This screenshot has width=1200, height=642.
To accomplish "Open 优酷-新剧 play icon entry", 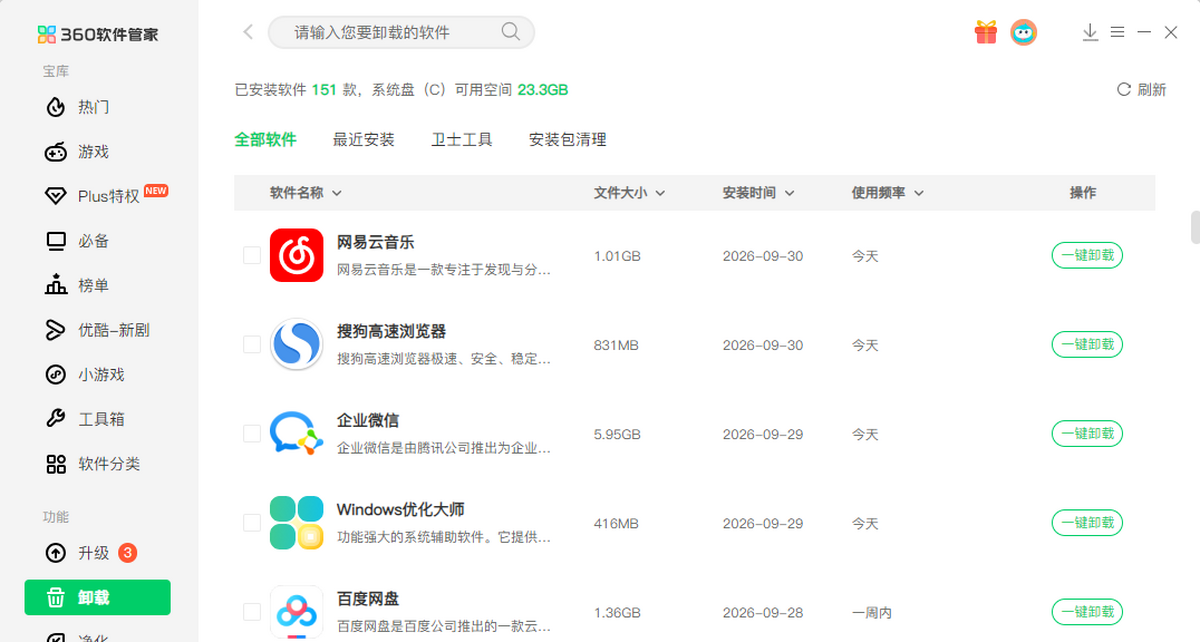I will coord(56,330).
